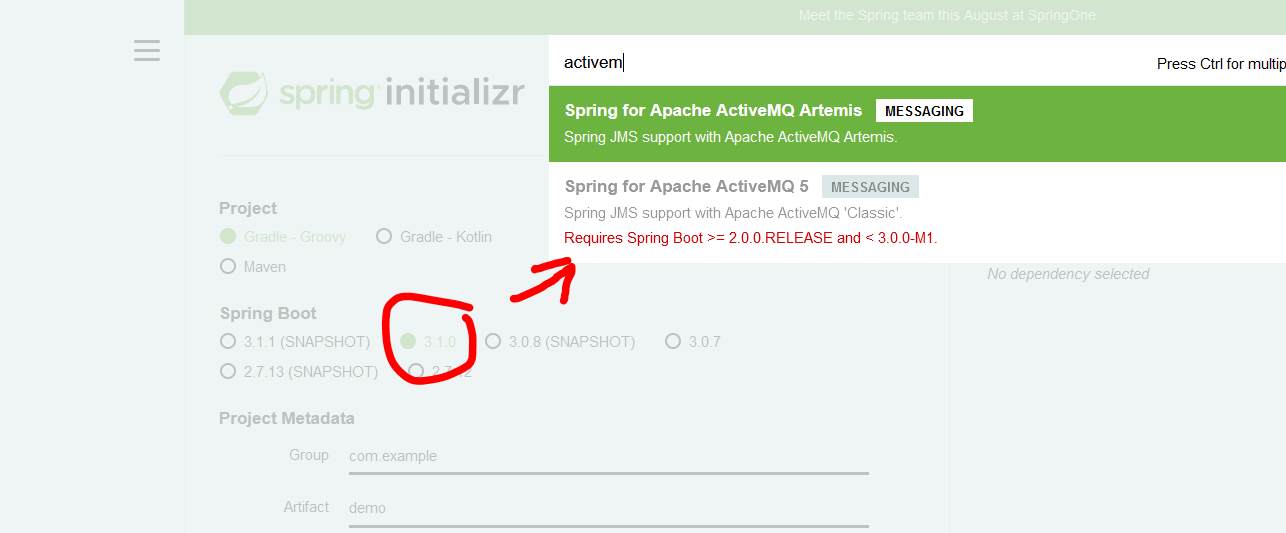1286x533 pixels.
Task: Click the Spring Initializr logo
Action: [372, 93]
